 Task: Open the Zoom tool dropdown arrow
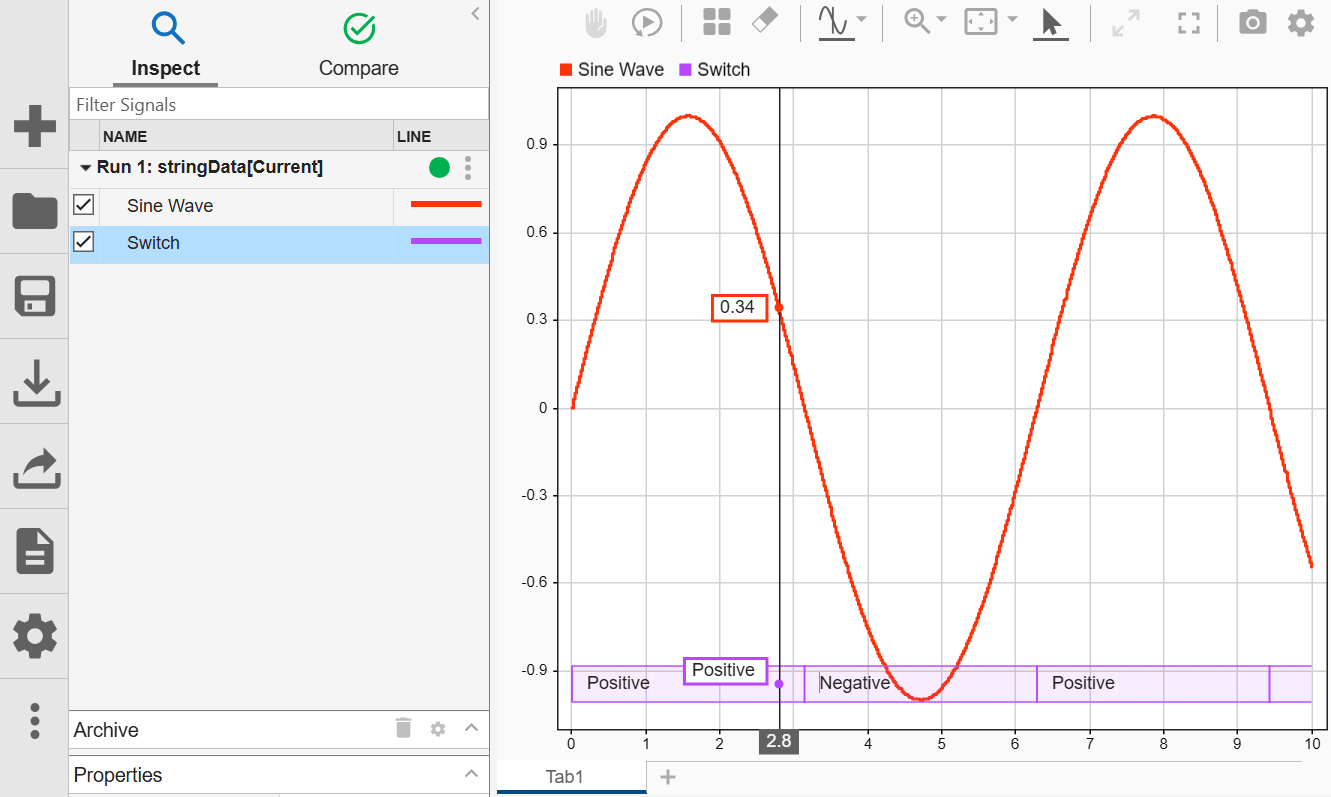click(942, 20)
